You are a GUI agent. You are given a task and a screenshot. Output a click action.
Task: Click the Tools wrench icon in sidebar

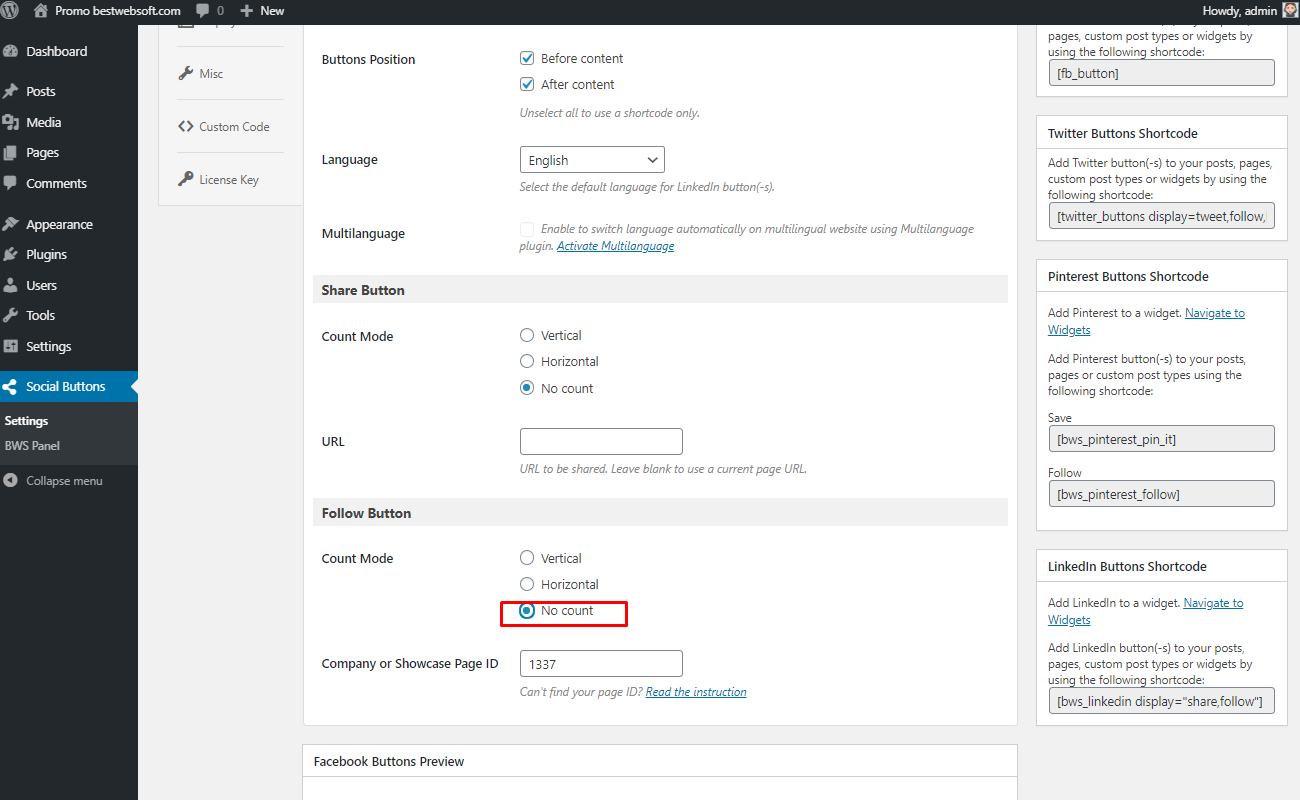point(11,315)
